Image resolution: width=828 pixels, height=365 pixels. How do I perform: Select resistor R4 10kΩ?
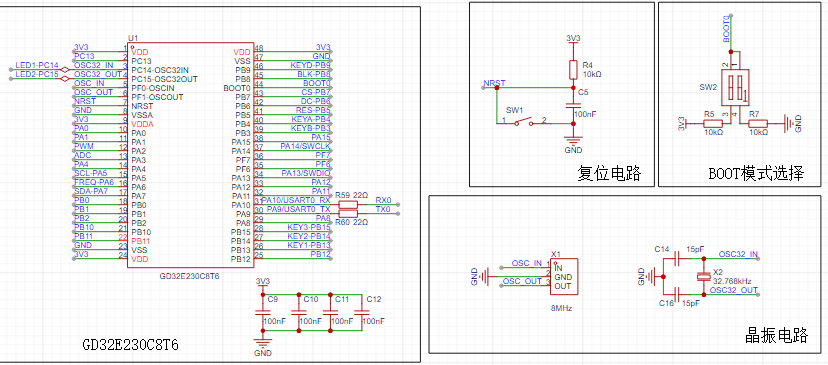click(x=573, y=69)
